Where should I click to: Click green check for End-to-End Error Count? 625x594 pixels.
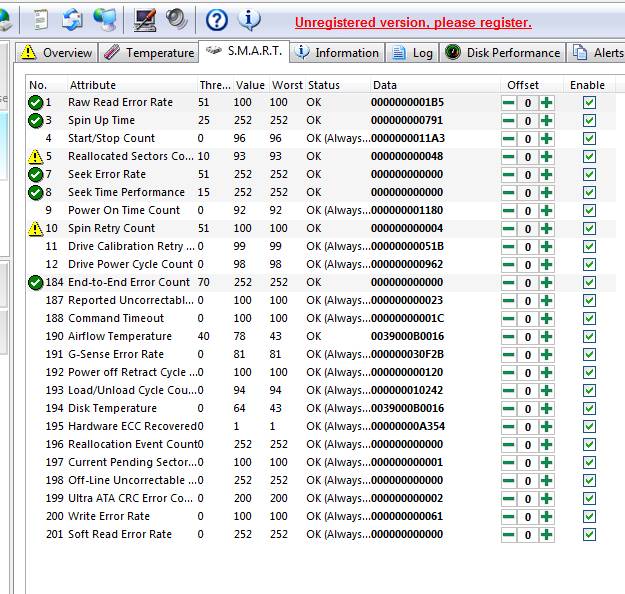(x=35, y=282)
